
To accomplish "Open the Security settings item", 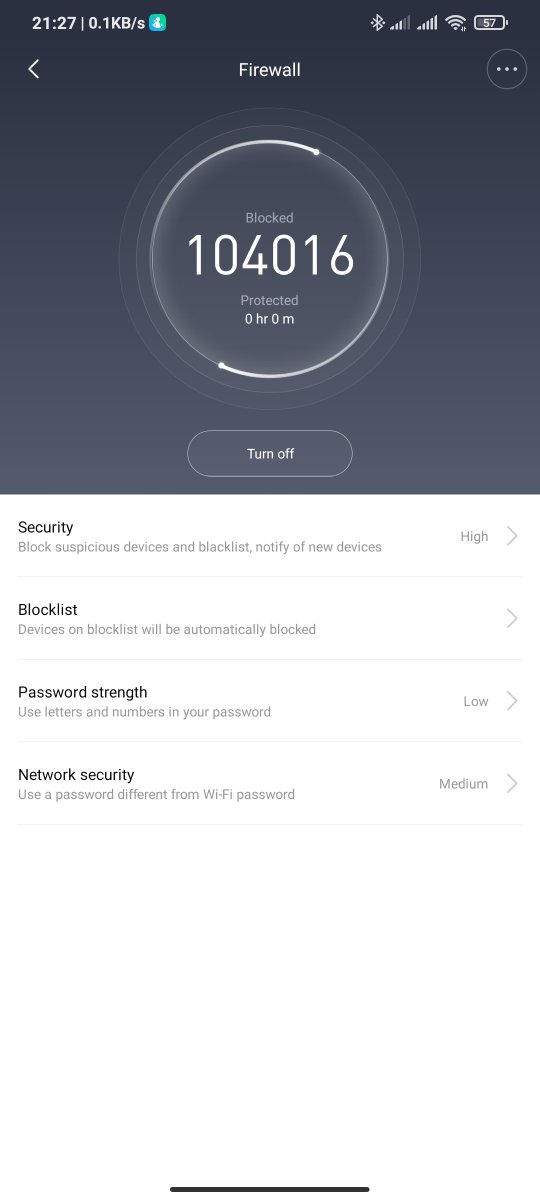I will (270, 536).
